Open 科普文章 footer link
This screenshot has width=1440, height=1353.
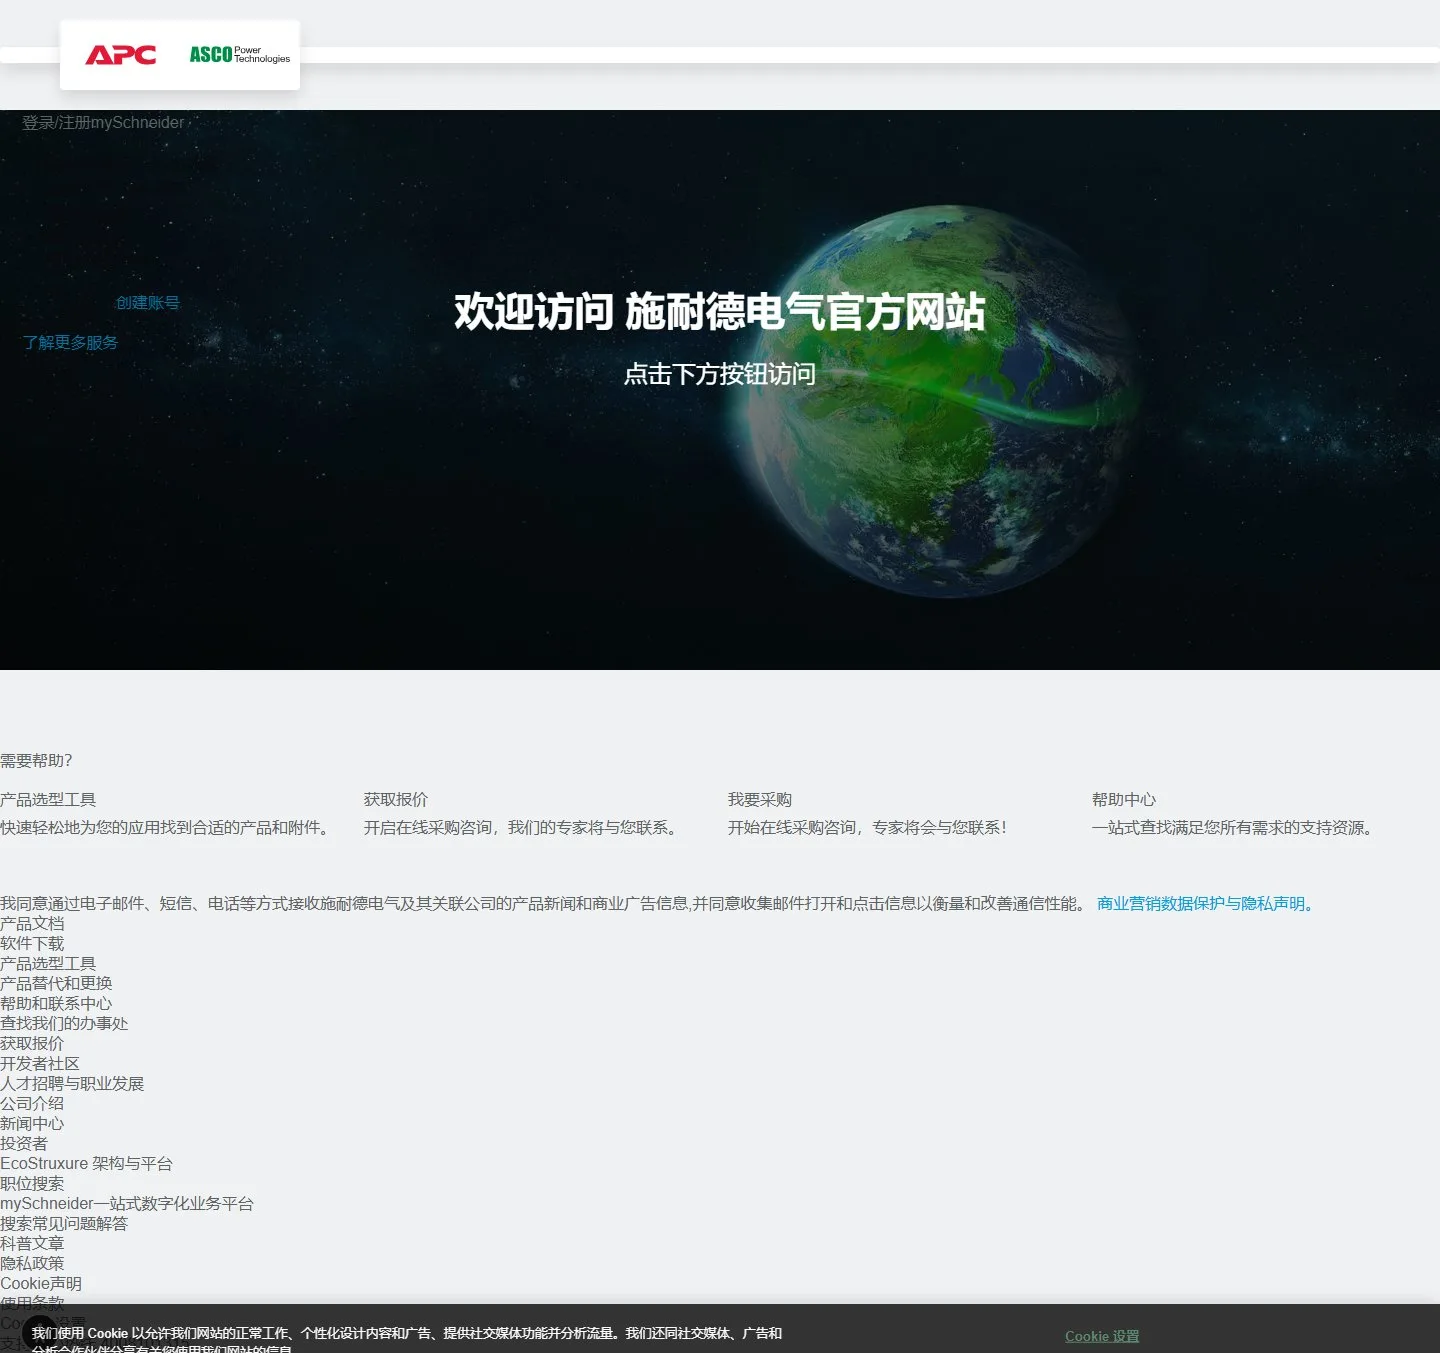[32, 1243]
